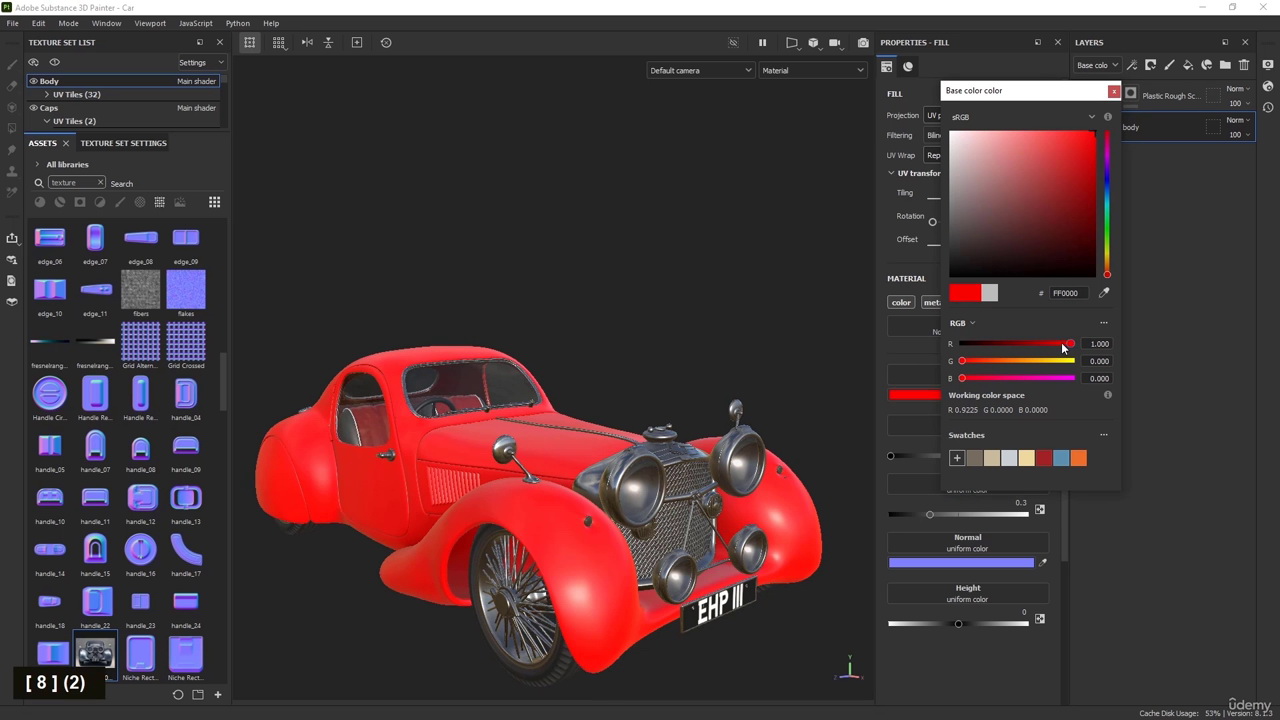Click the hex color value field

click(x=1071, y=293)
